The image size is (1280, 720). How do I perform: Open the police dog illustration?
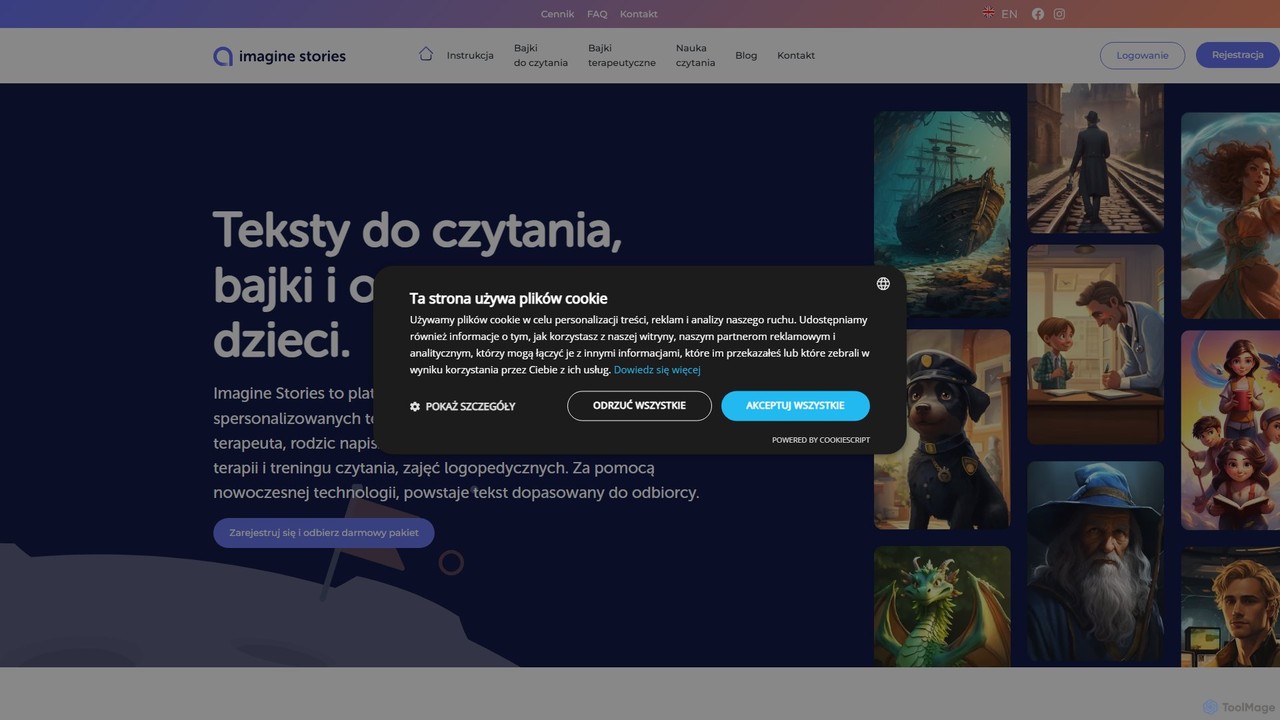(942, 430)
